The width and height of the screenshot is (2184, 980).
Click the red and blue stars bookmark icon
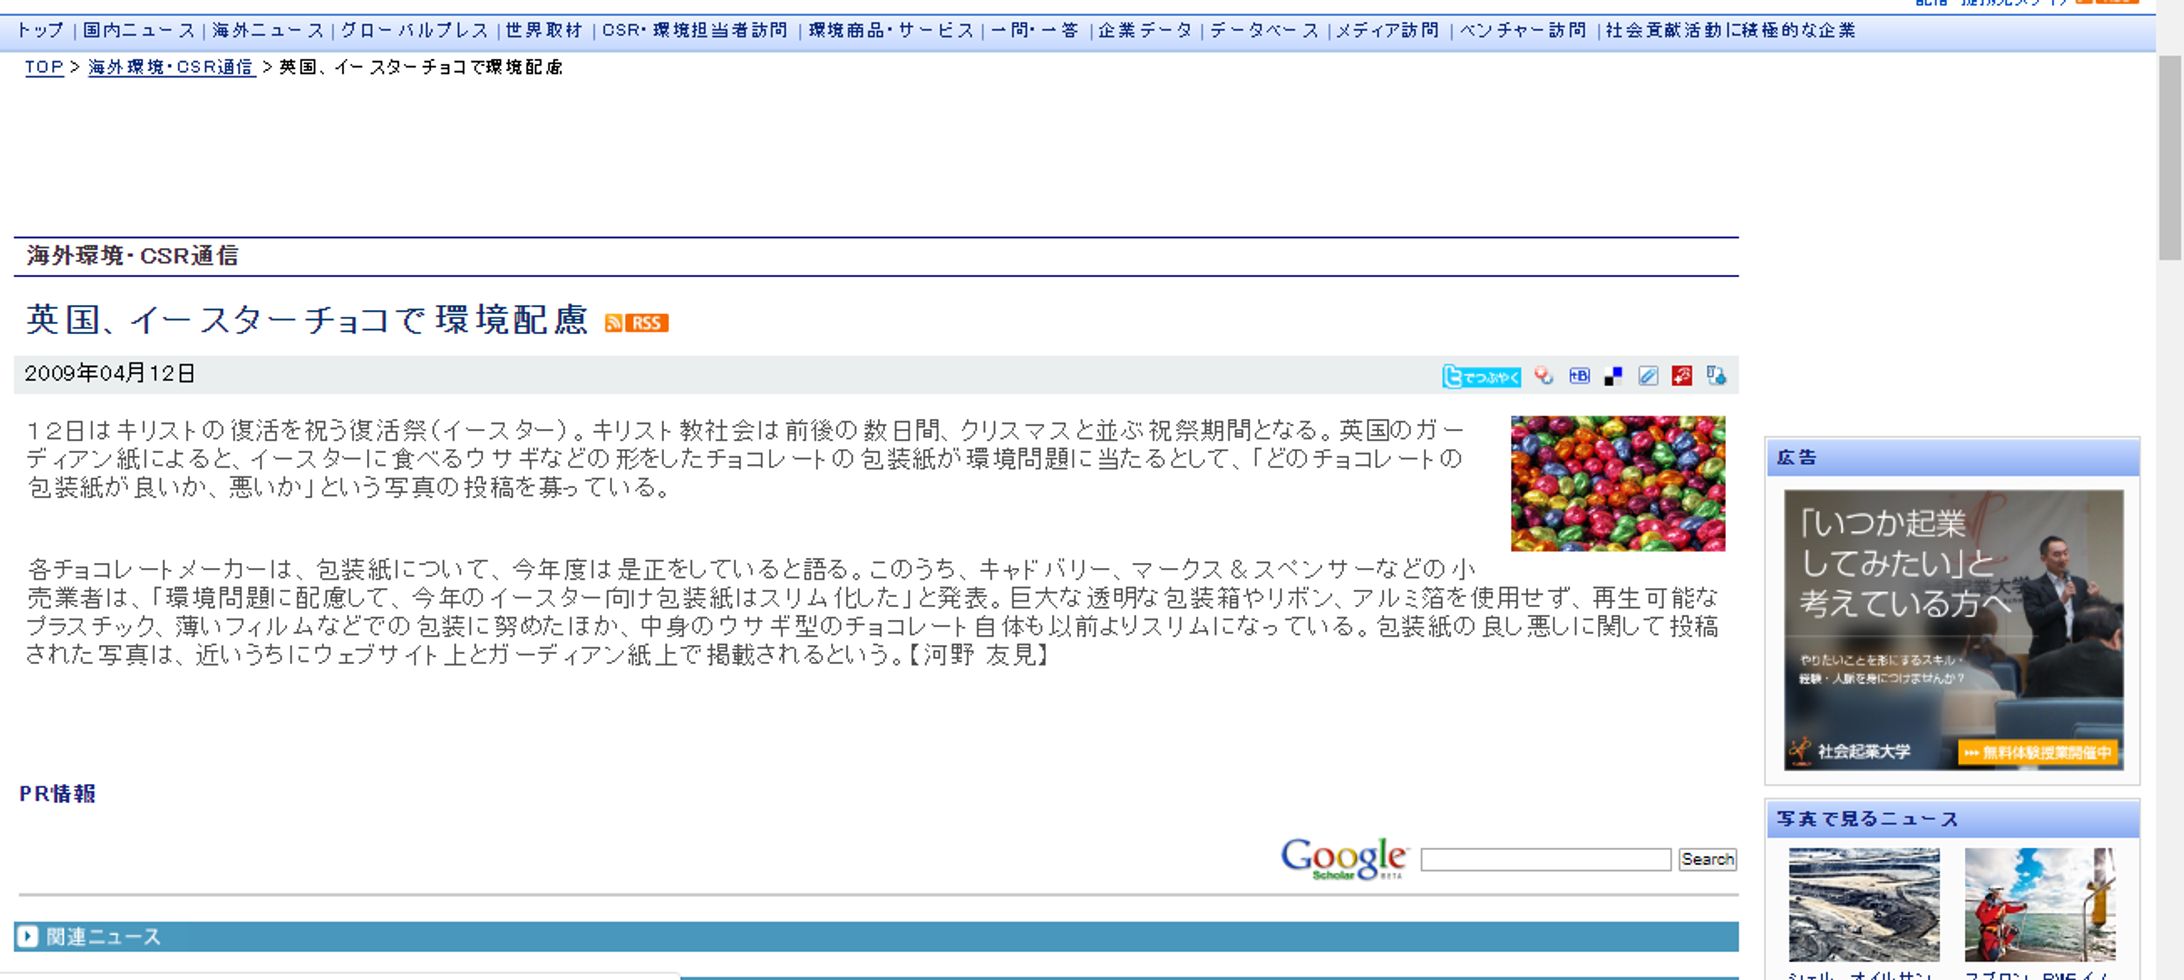click(1544, 376)
